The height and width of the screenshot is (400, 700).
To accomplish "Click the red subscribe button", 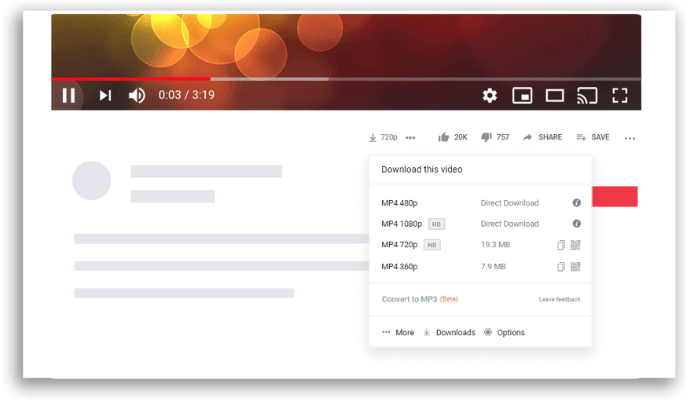I will pos(615,196).
